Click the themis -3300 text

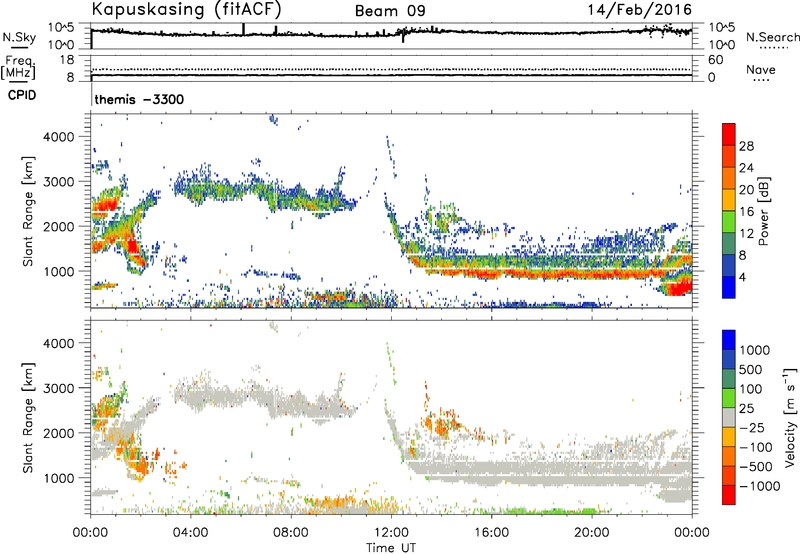tap(139, 99)
